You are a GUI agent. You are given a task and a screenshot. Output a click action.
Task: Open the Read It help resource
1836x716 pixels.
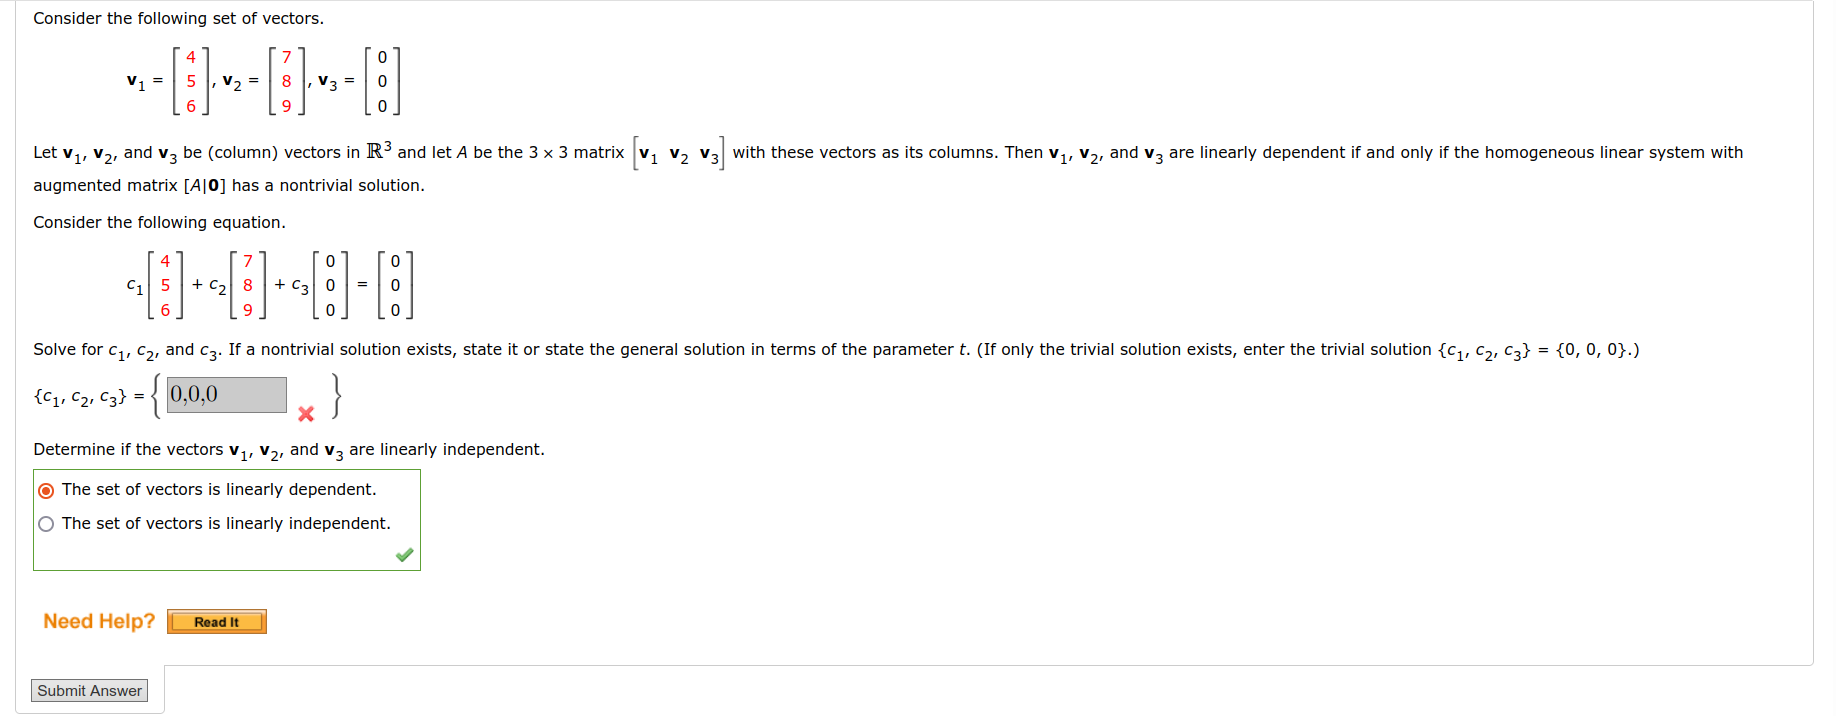click(216, 622)
